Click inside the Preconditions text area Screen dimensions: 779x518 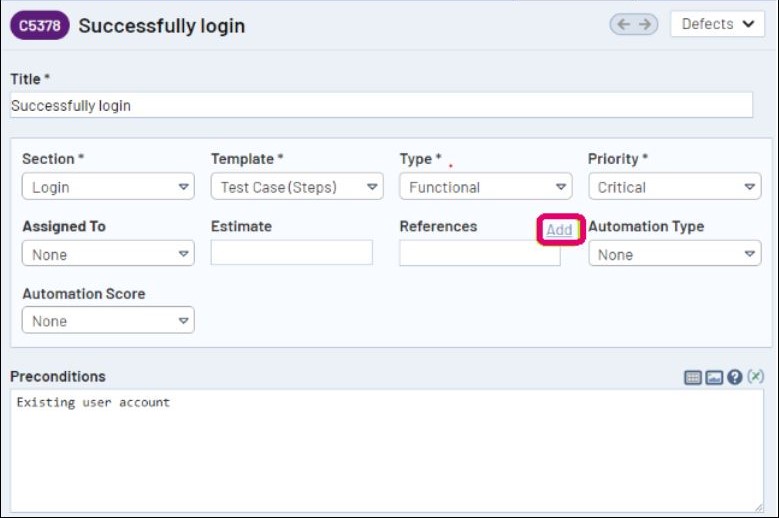click(x=386, y=450)
